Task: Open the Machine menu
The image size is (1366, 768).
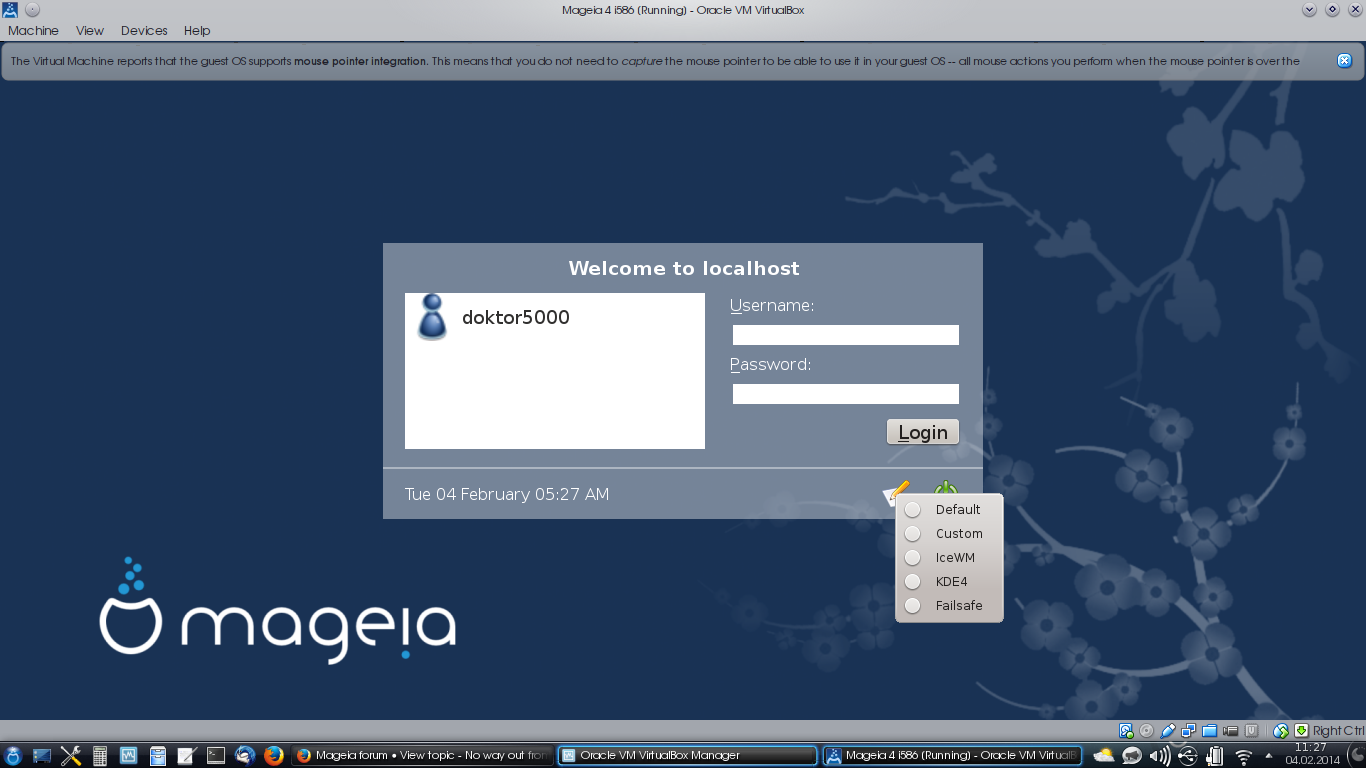Action: pos(33,31)
